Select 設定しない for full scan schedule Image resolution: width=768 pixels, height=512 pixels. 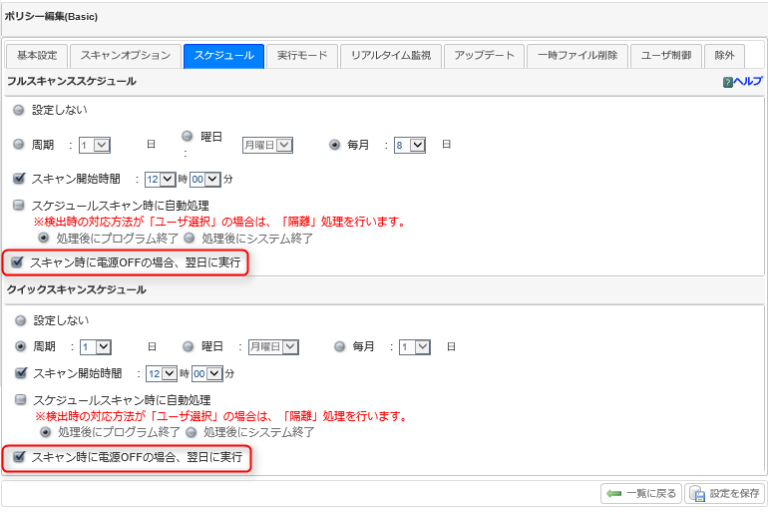[x=19, y=110]
